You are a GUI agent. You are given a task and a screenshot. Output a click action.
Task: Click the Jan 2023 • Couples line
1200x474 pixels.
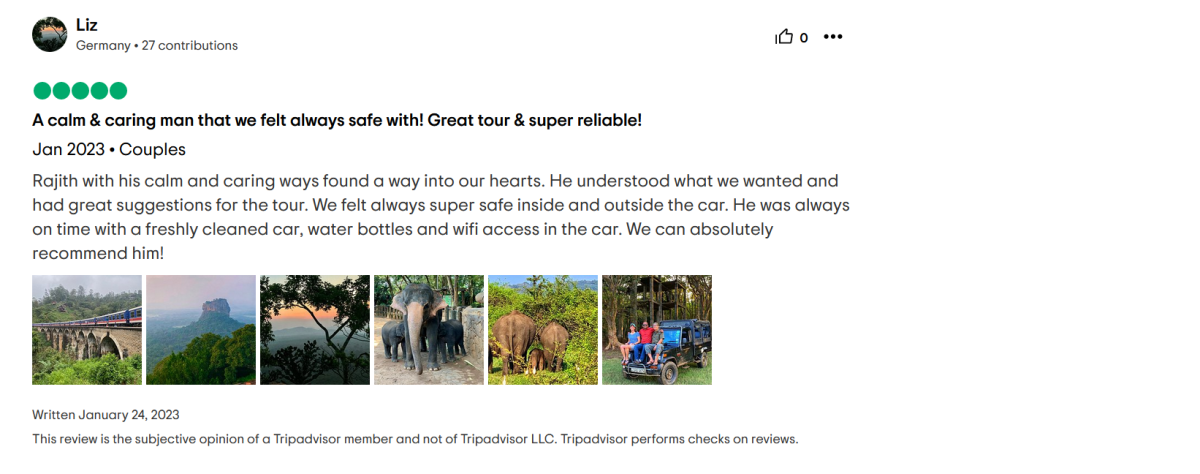[109, 150]
